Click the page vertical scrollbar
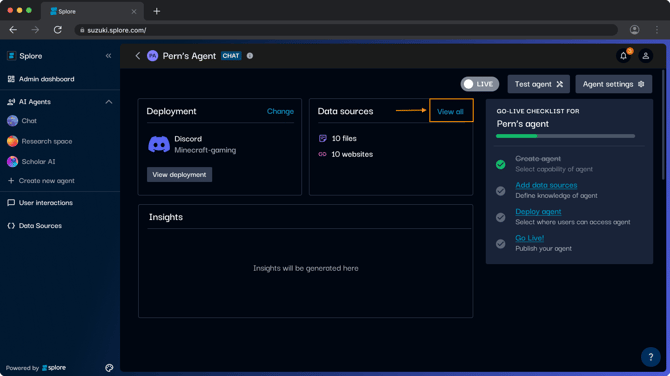The width and height of the screenshot is (670, 376). pos(663,124)
